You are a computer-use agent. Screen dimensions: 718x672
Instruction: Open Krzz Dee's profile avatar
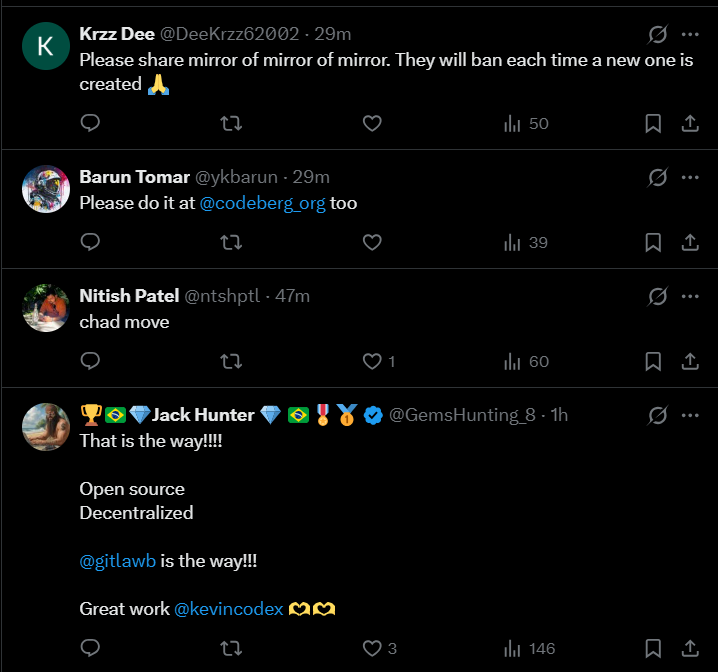tap(46, 46)
